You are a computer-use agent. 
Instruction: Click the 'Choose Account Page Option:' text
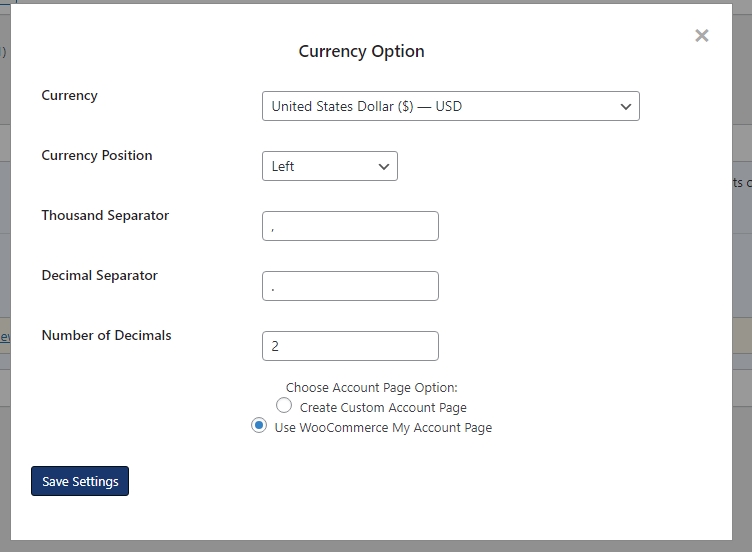(x=371, y=388)
